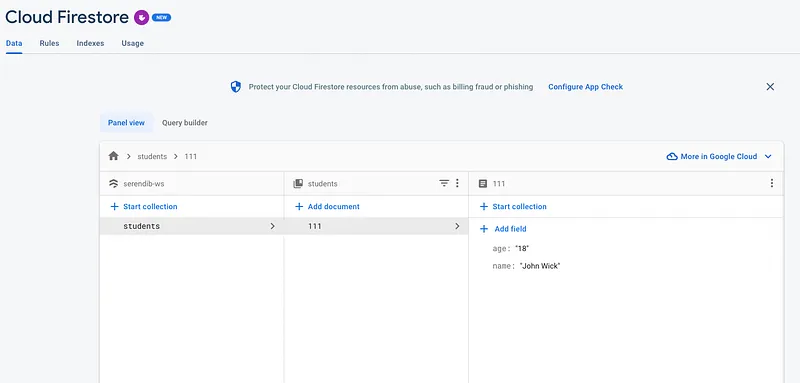Switch to the Rules tab
Viewport: 800px width, 383px height.
(x=49, y=43)
